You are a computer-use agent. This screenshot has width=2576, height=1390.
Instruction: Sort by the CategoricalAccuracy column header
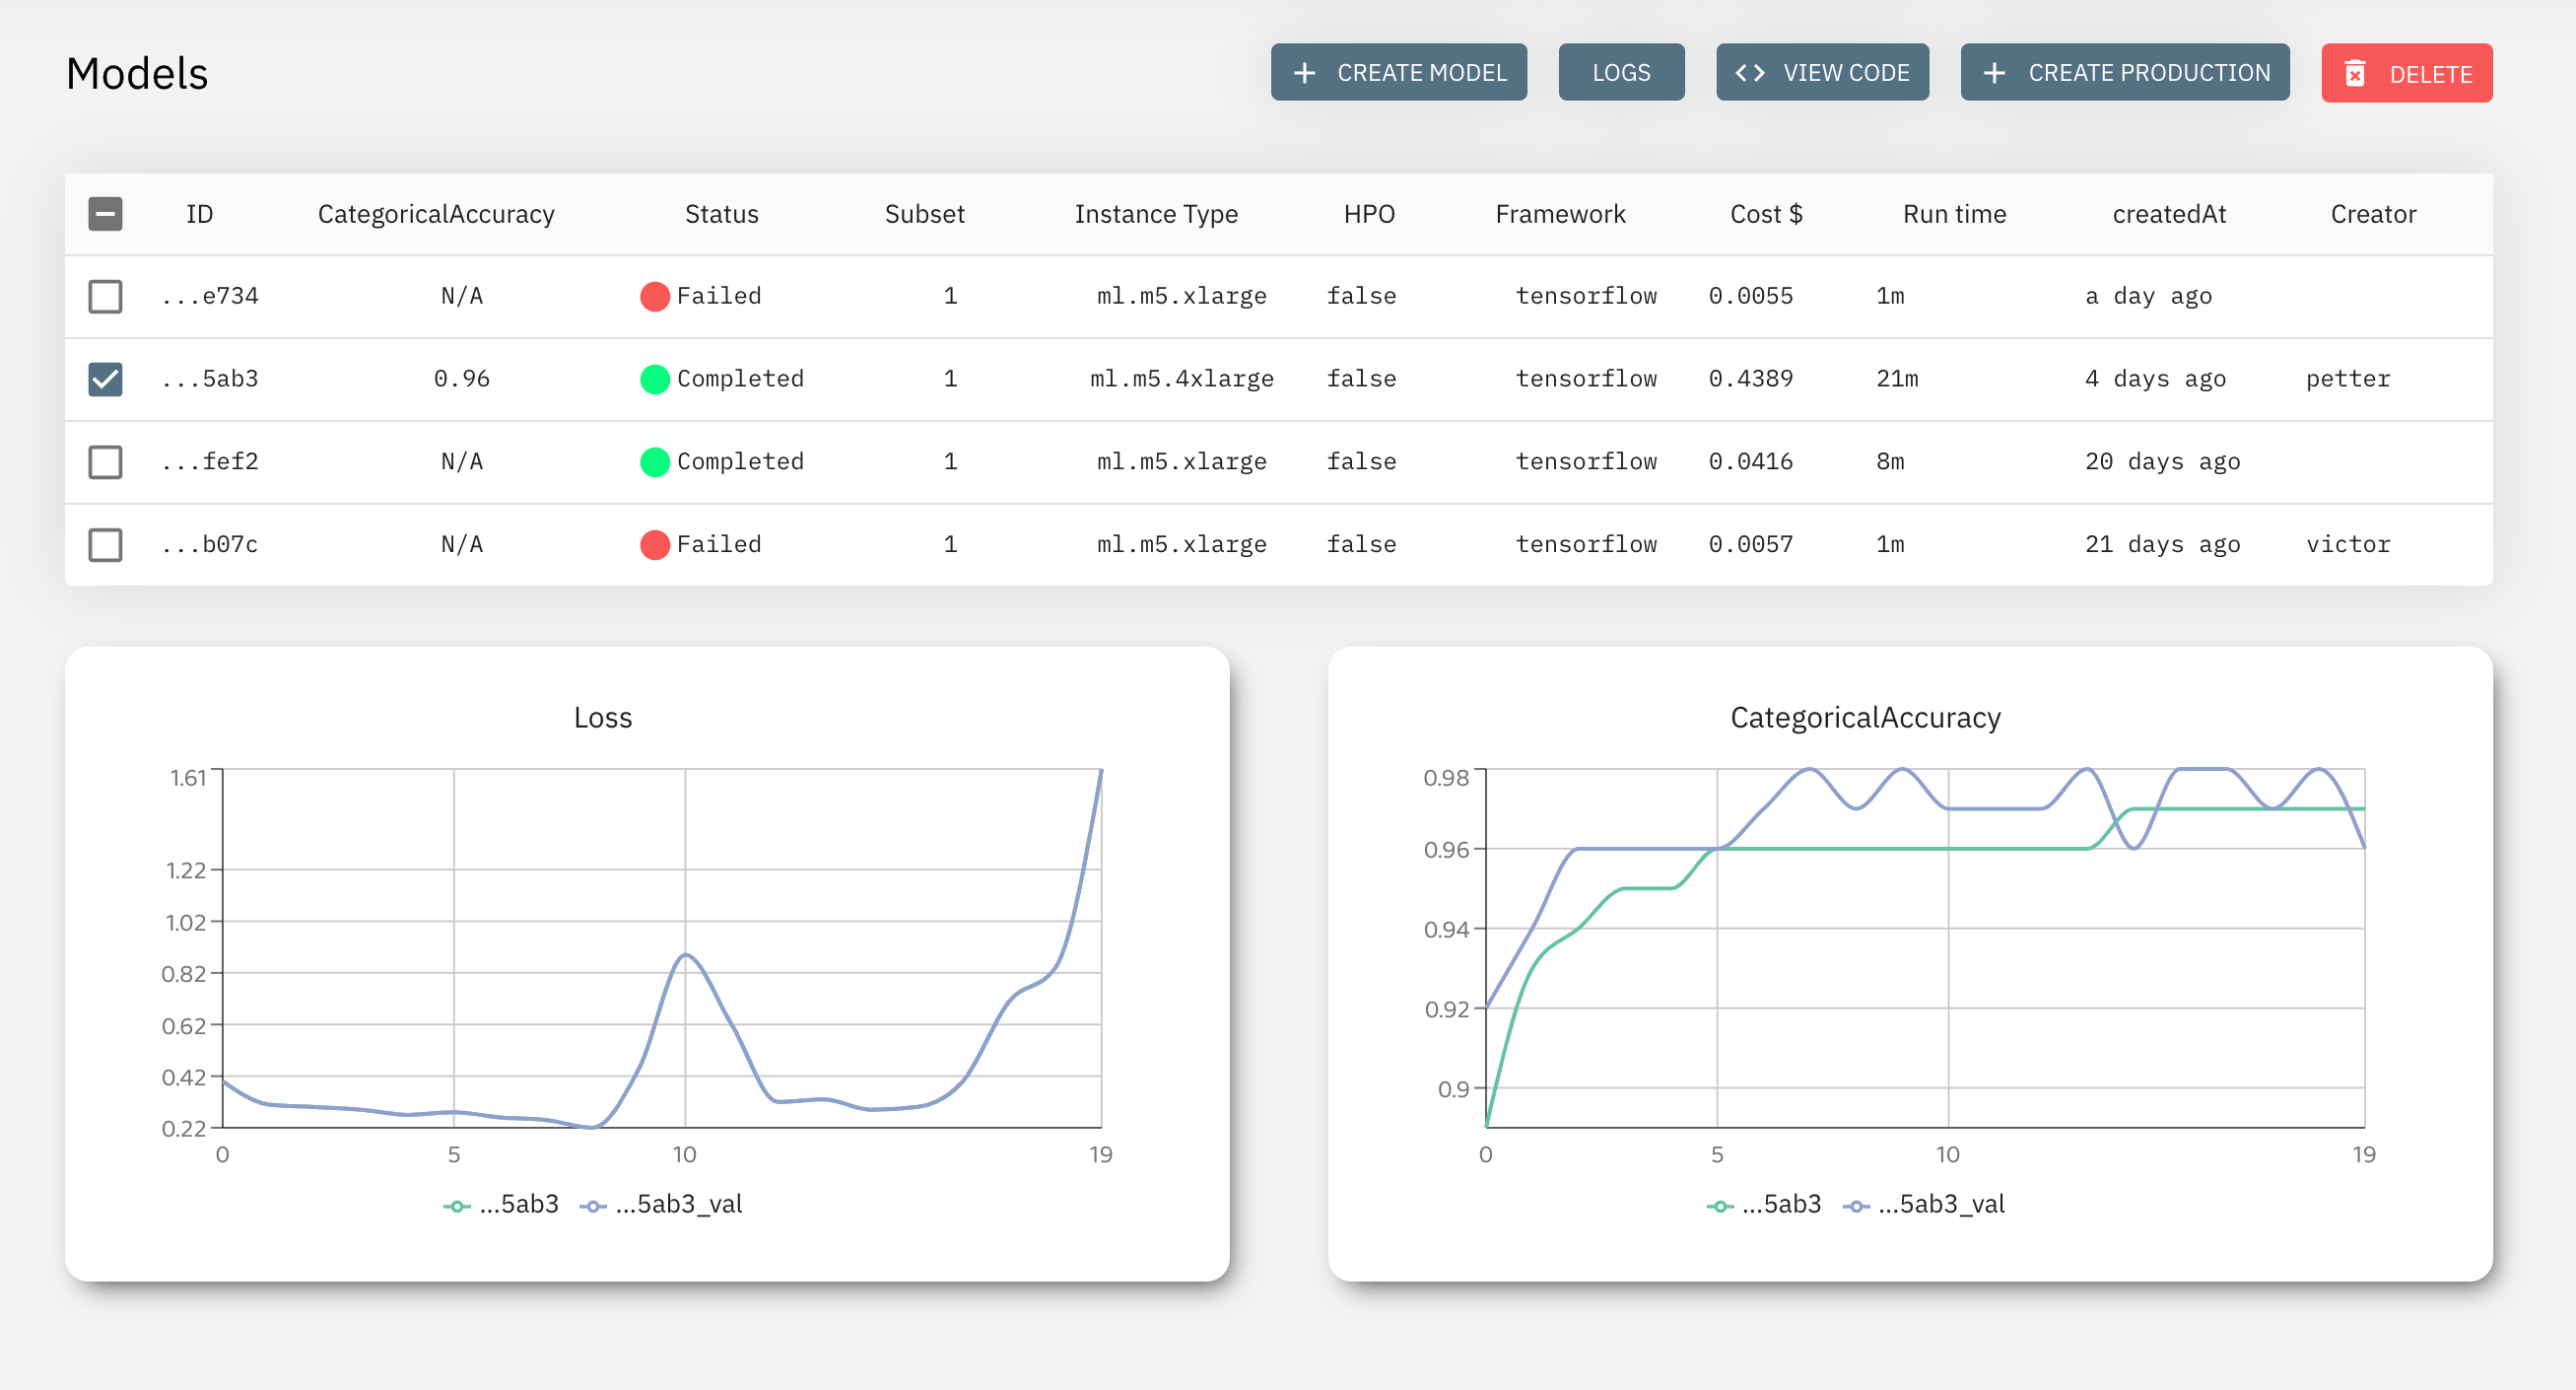(x=436, y=214)
